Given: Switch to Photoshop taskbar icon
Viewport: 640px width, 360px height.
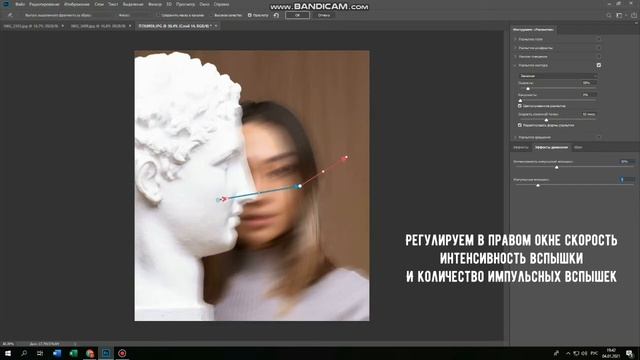Looking at the screenshot, I should 106,353.
